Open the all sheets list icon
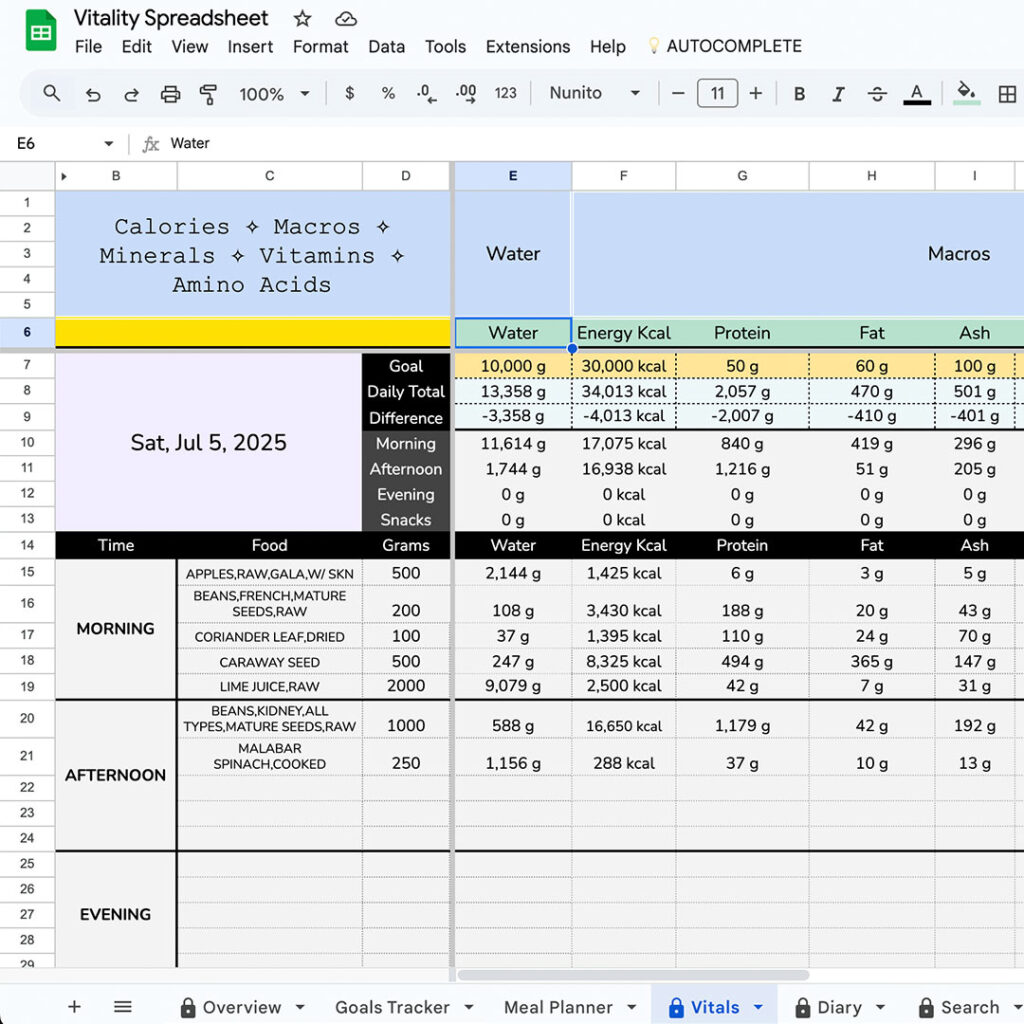Screen dimensions: 1024x1024 point(123,1006)
